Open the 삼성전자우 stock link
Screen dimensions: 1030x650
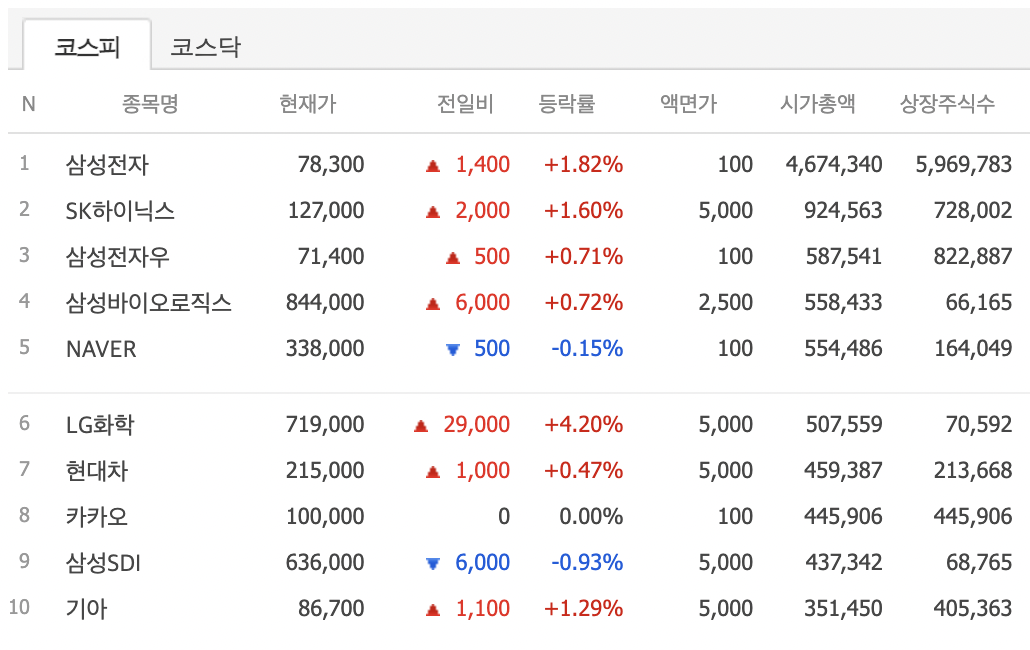click(x=118, y=256)
